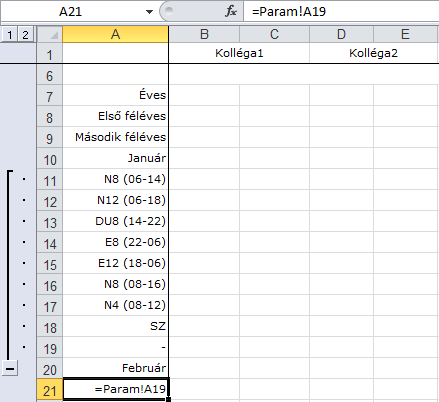The width and height of the screenshot is (439, 402).
Task: Select row 12 header
Action: pos(50,201)
